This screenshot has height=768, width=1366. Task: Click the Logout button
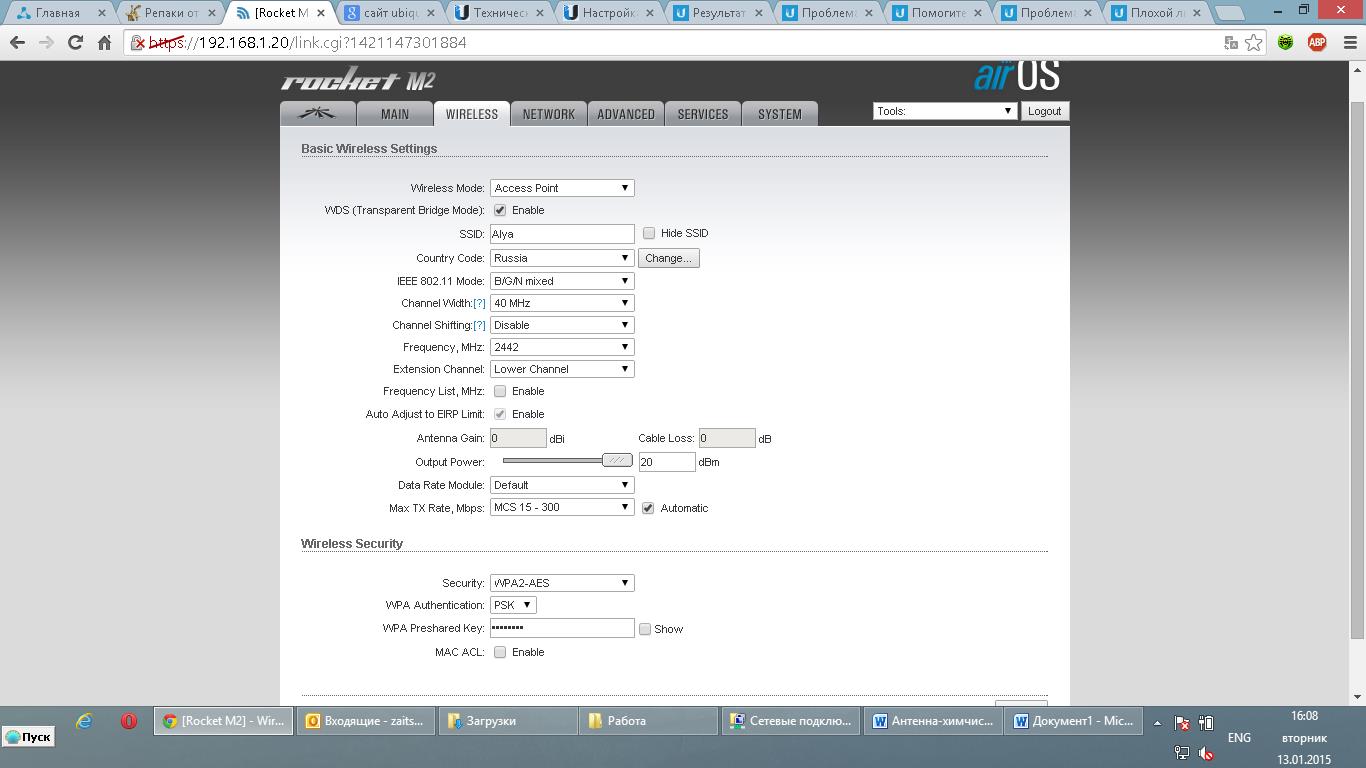pos(1044,111)
